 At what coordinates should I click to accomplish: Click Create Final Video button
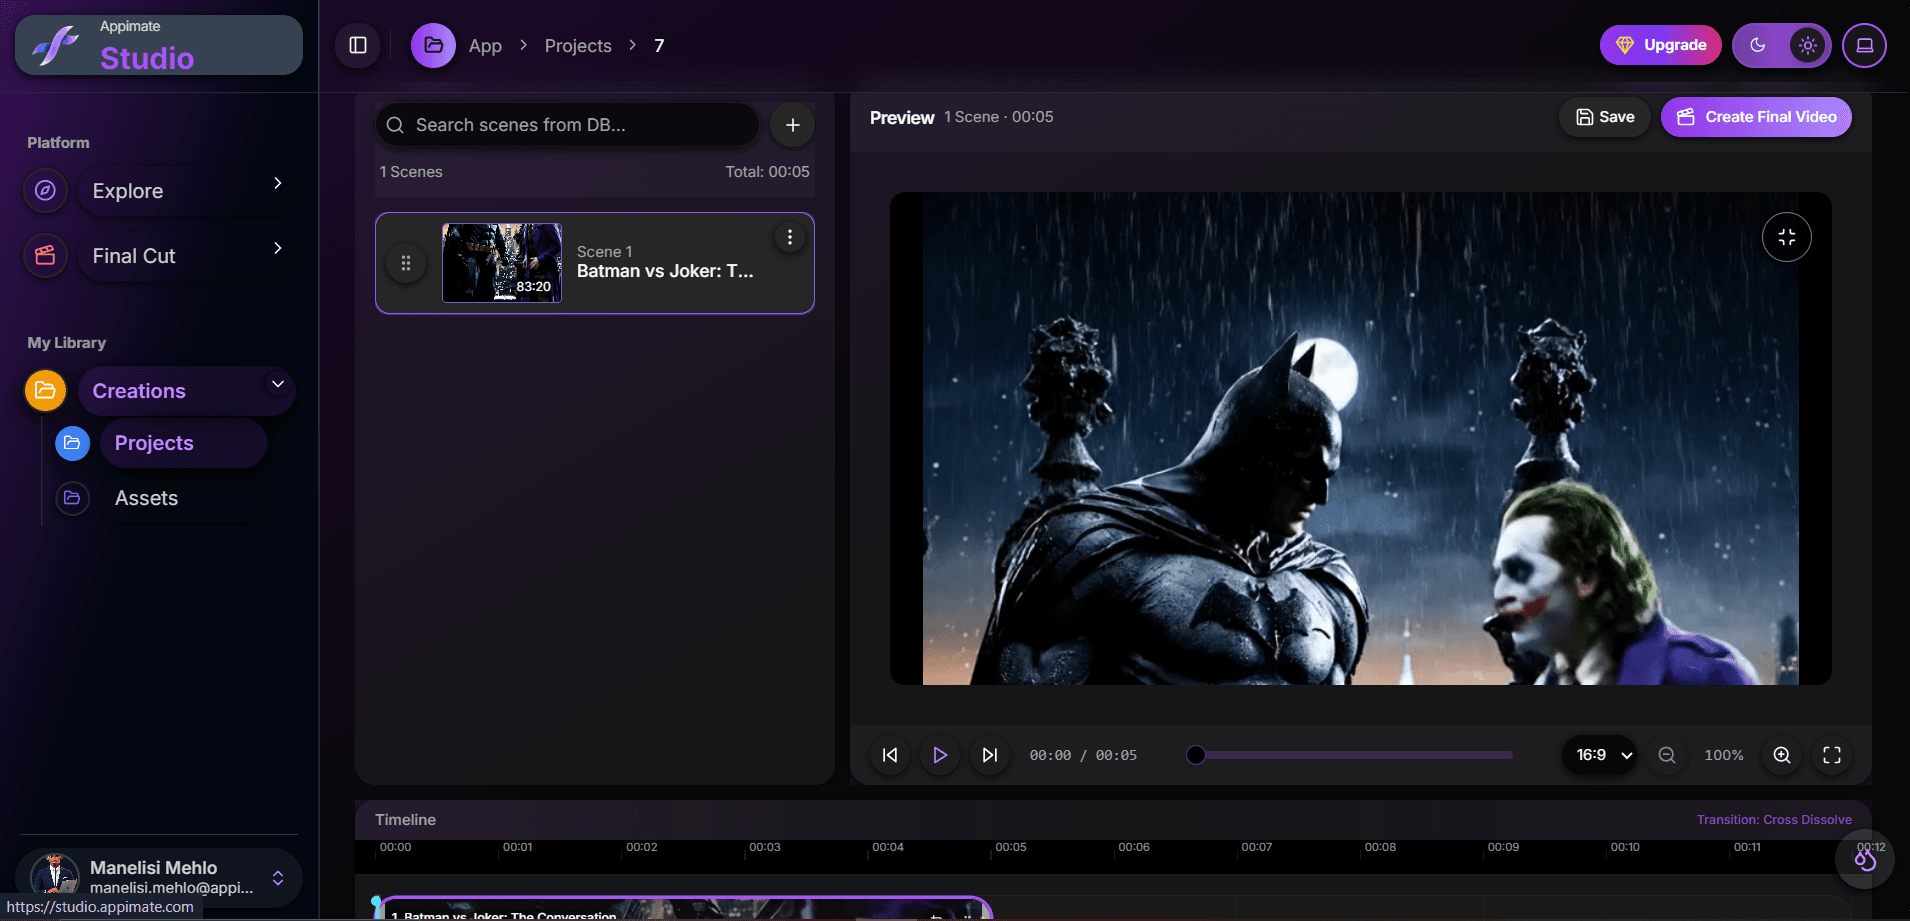point(1756,117)
